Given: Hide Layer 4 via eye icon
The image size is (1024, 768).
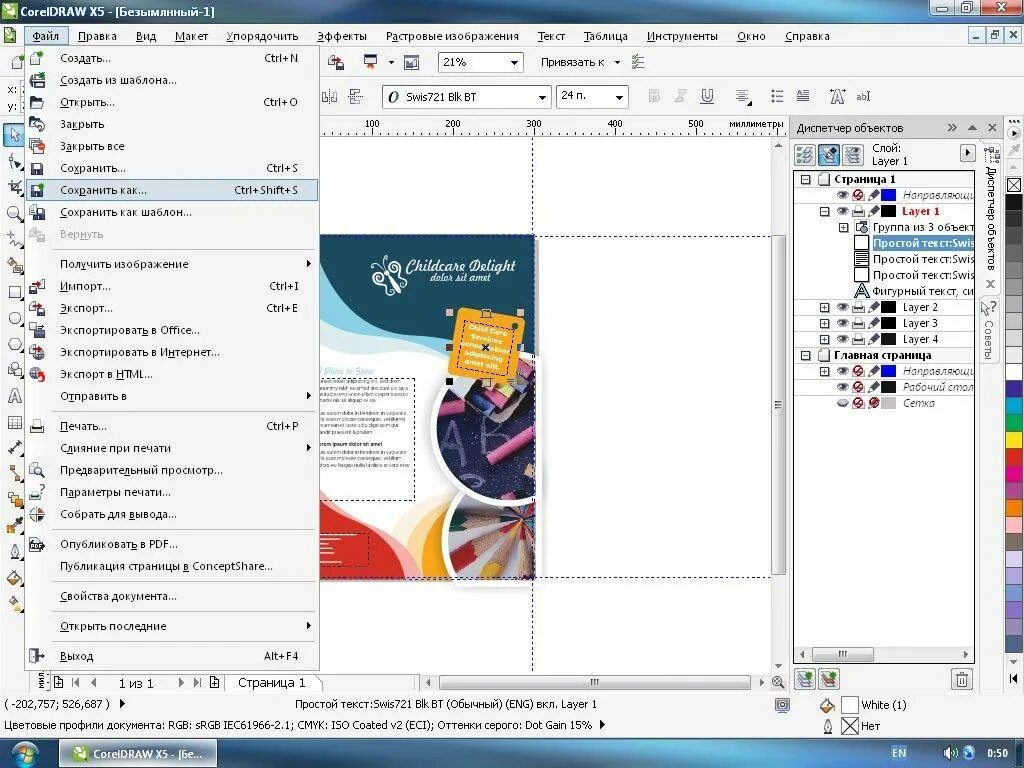Looking at the screenshot, I should coord(842,339).
